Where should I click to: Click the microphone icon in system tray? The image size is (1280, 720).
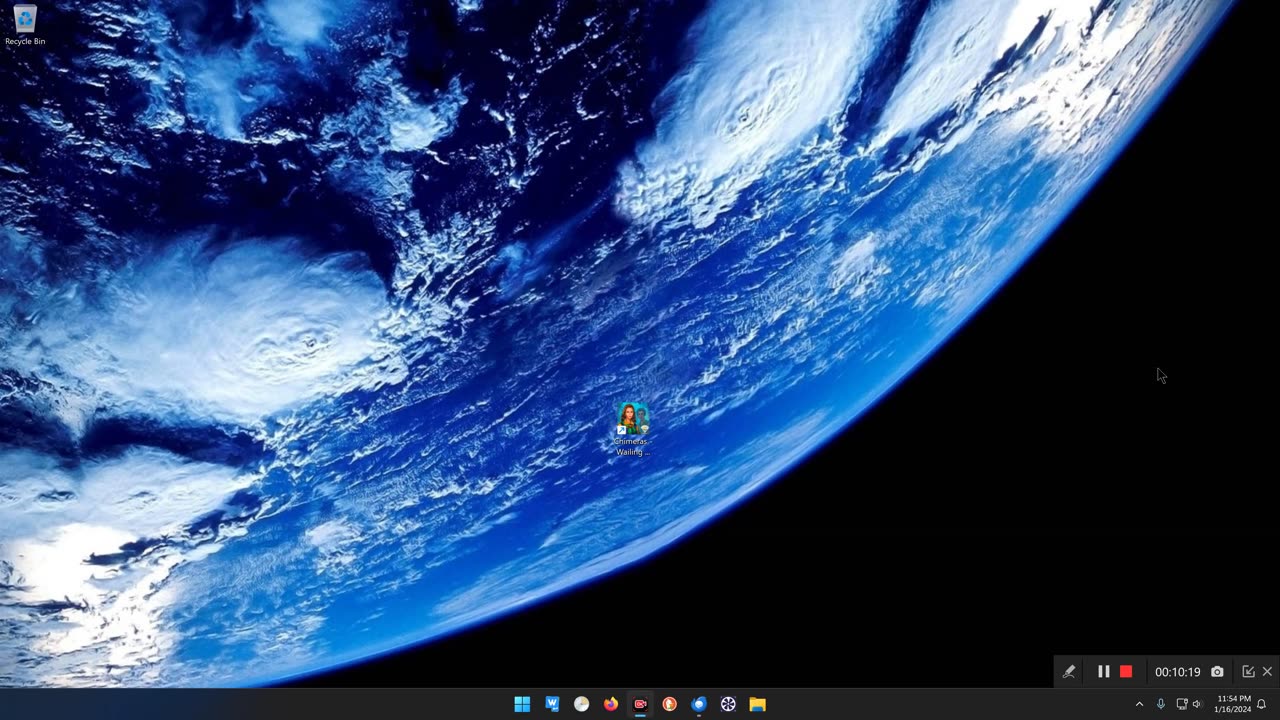pyautogui.click(x=1161, y=704)
